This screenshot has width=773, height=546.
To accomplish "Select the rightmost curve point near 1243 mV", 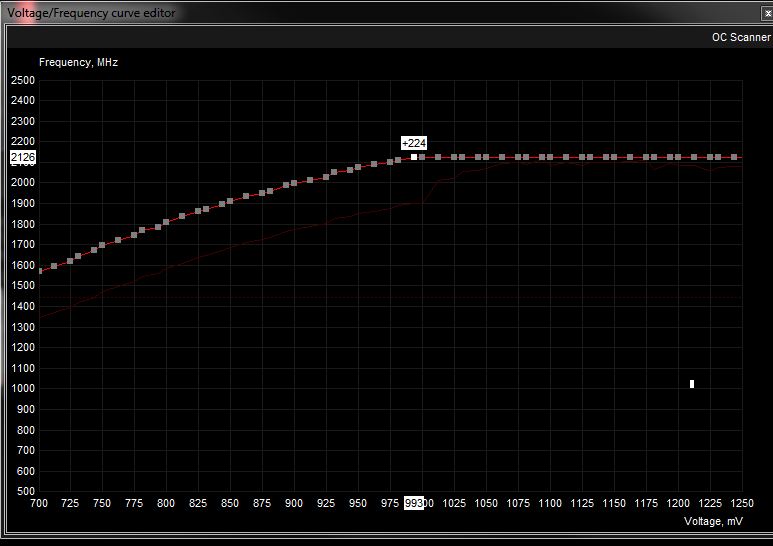I will [735, 157].
